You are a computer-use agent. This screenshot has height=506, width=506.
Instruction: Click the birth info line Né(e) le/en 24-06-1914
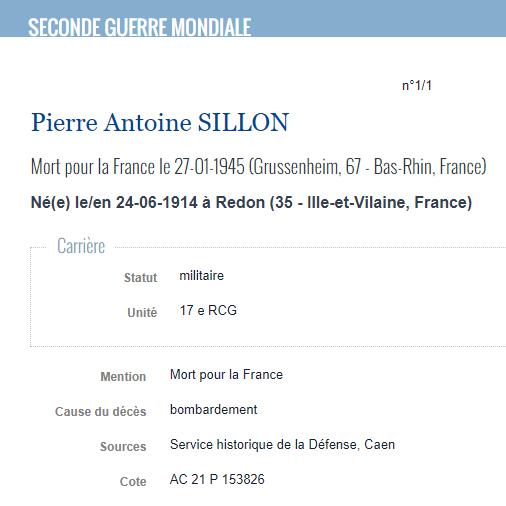coord(251,202)
